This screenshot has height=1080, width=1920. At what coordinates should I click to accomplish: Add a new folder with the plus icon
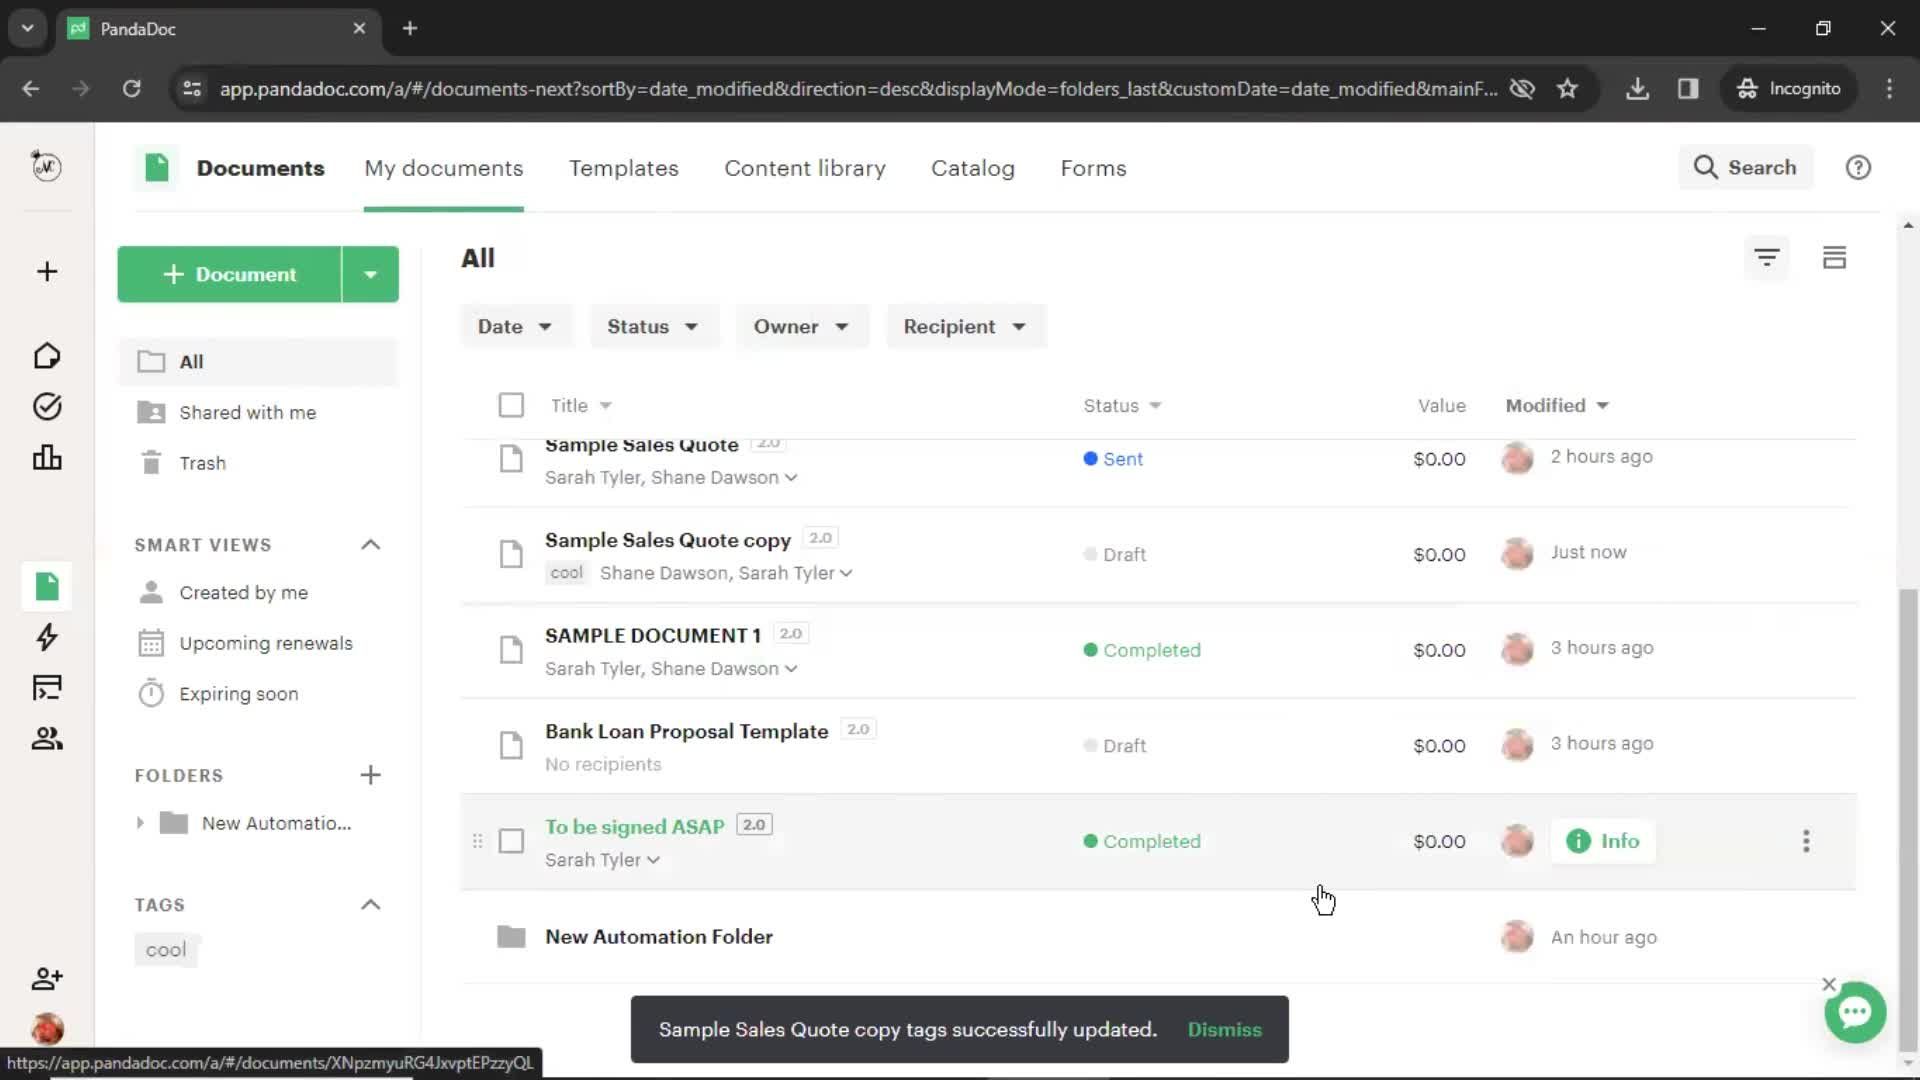[x=370, y=775]
